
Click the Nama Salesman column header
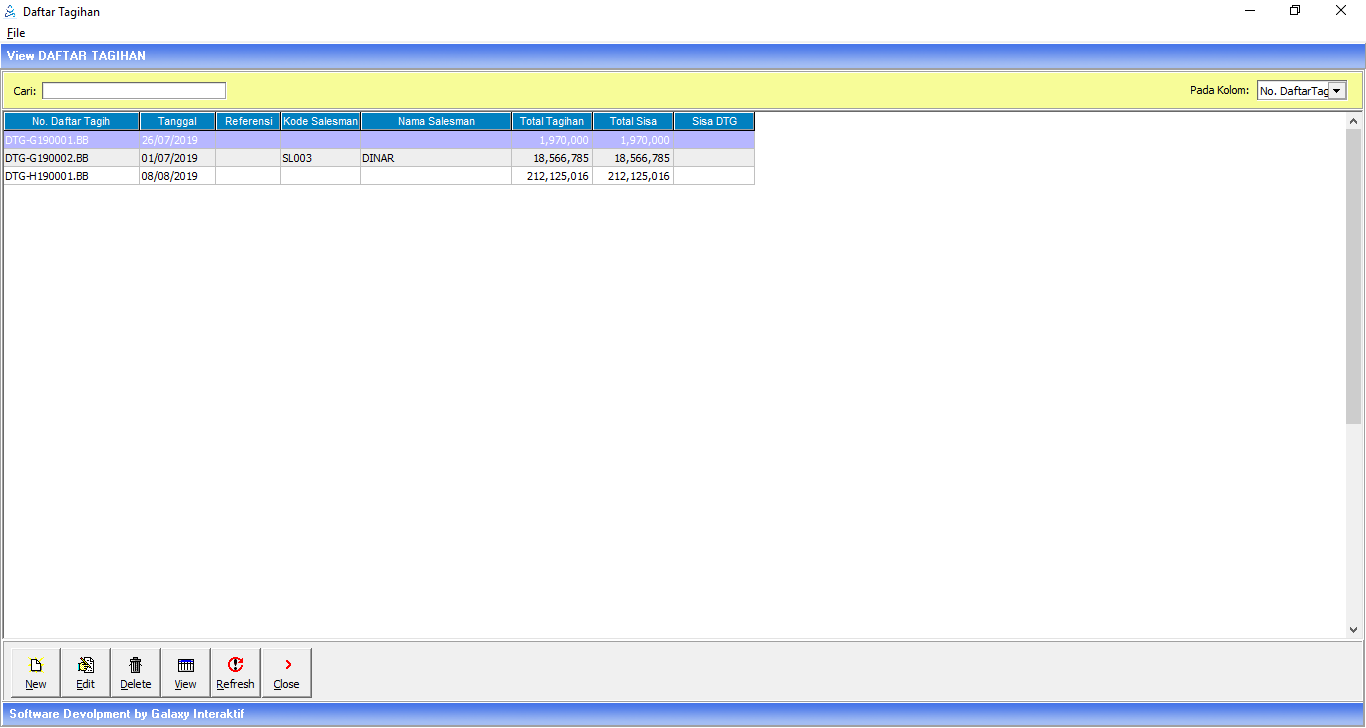coord(436,122)
